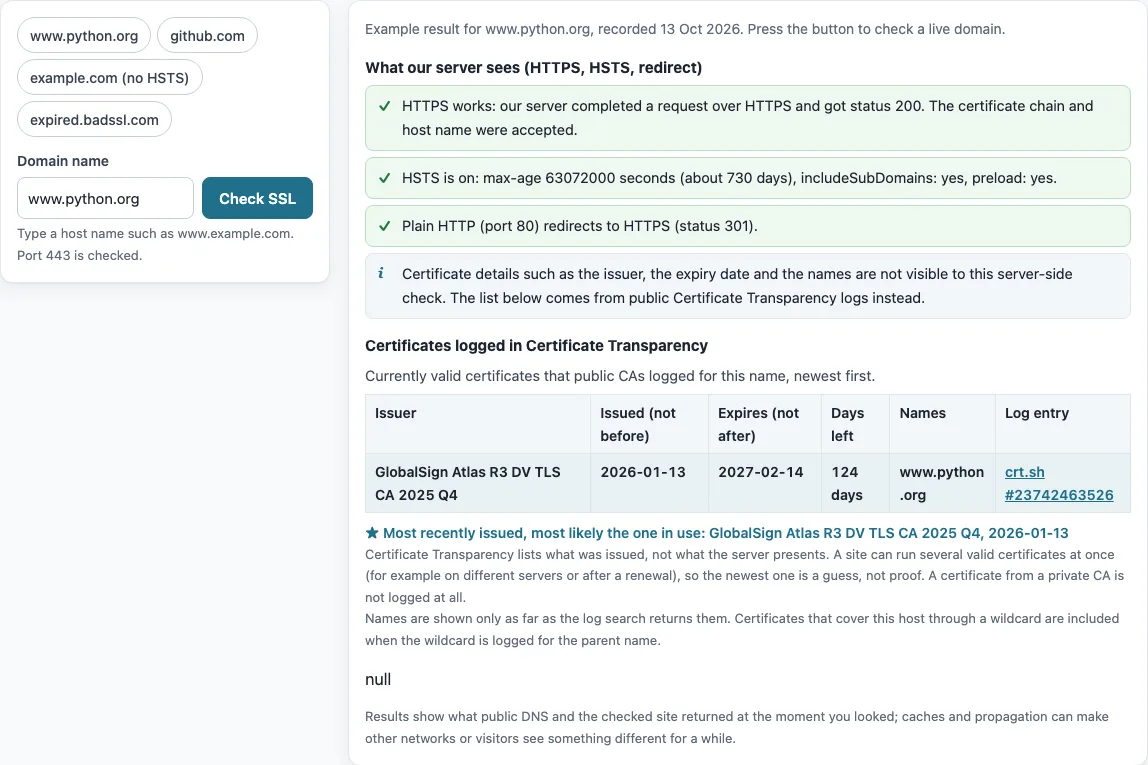Viewport: 1148px width, 765px height.
Task: Click the info icon beside Certificate details note
Action: pyautogui.click(x=381, y=273)
